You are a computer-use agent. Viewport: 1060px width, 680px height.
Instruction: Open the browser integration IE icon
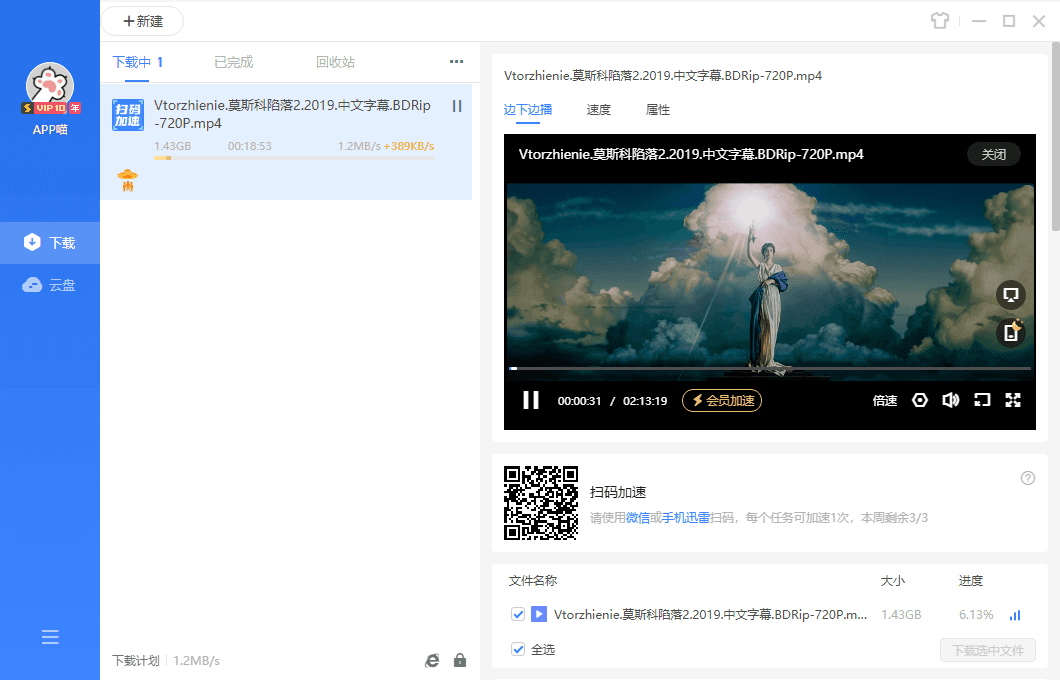pos(432,660)
